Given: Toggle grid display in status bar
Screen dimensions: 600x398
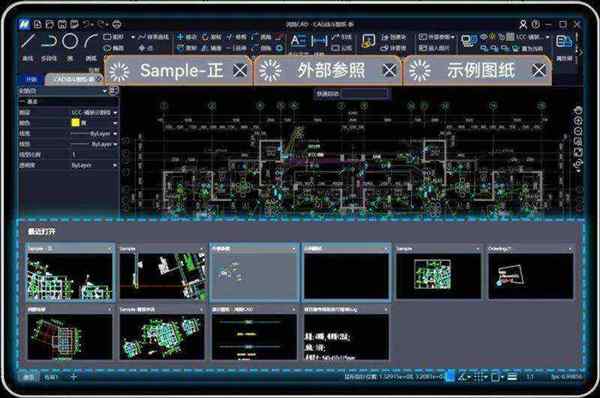Looking at the screenshot, I should (x=478, y=377).
